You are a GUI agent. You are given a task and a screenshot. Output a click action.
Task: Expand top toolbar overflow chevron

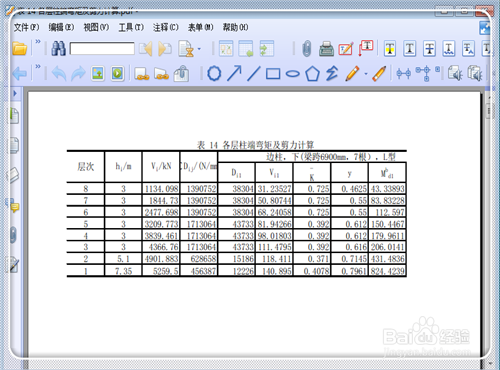click(38, 42)
